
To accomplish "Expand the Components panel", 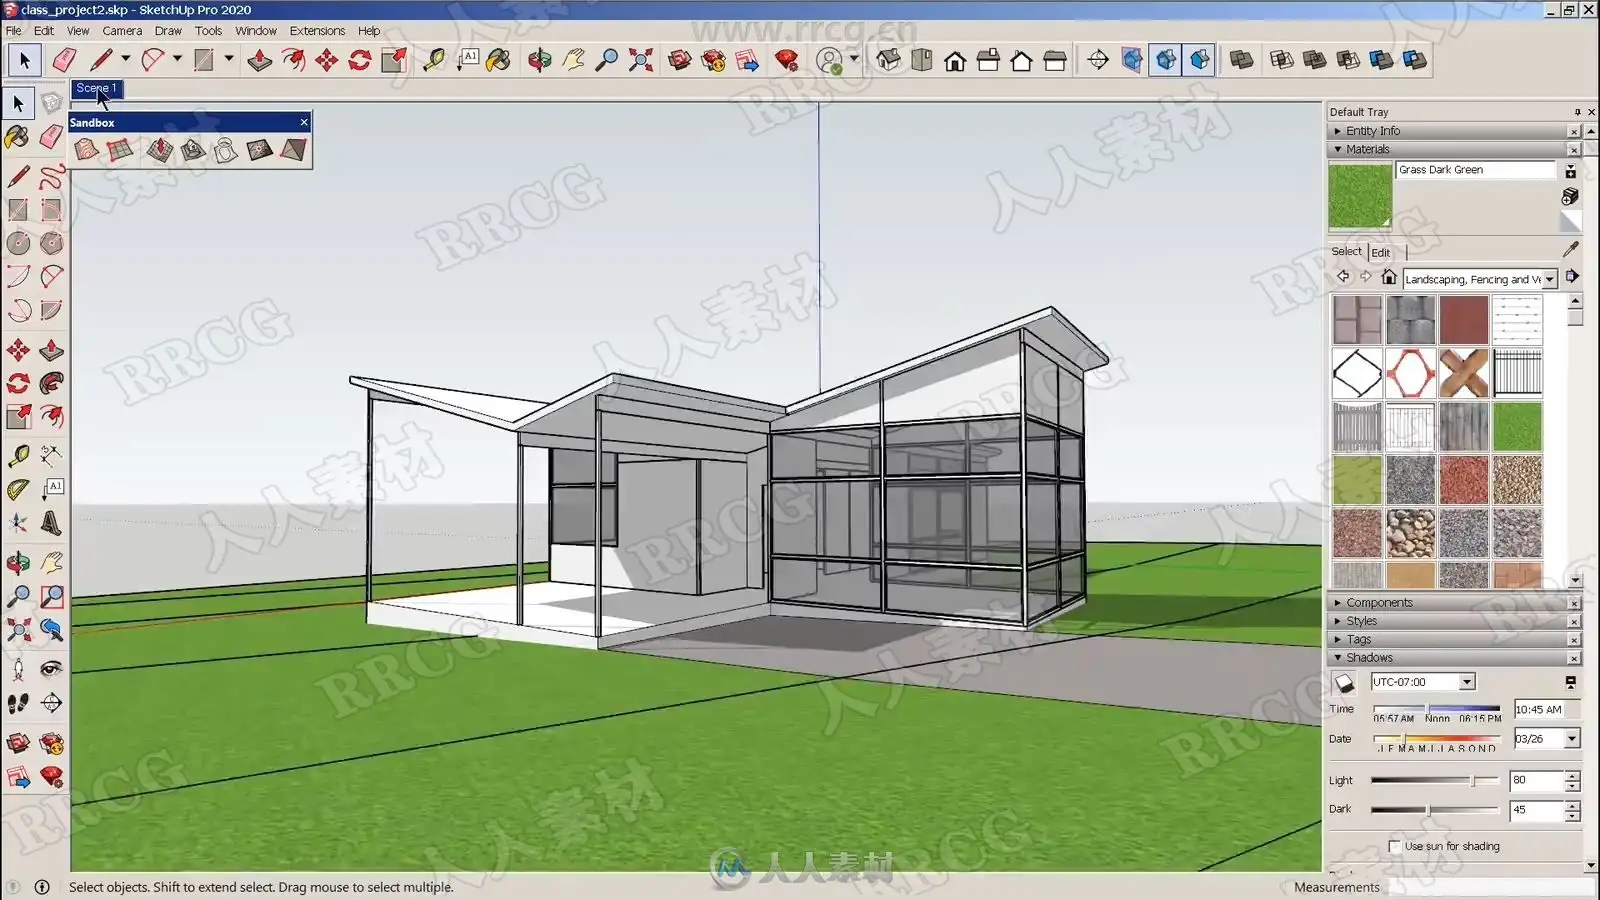I will click(x=1338, y=603).
